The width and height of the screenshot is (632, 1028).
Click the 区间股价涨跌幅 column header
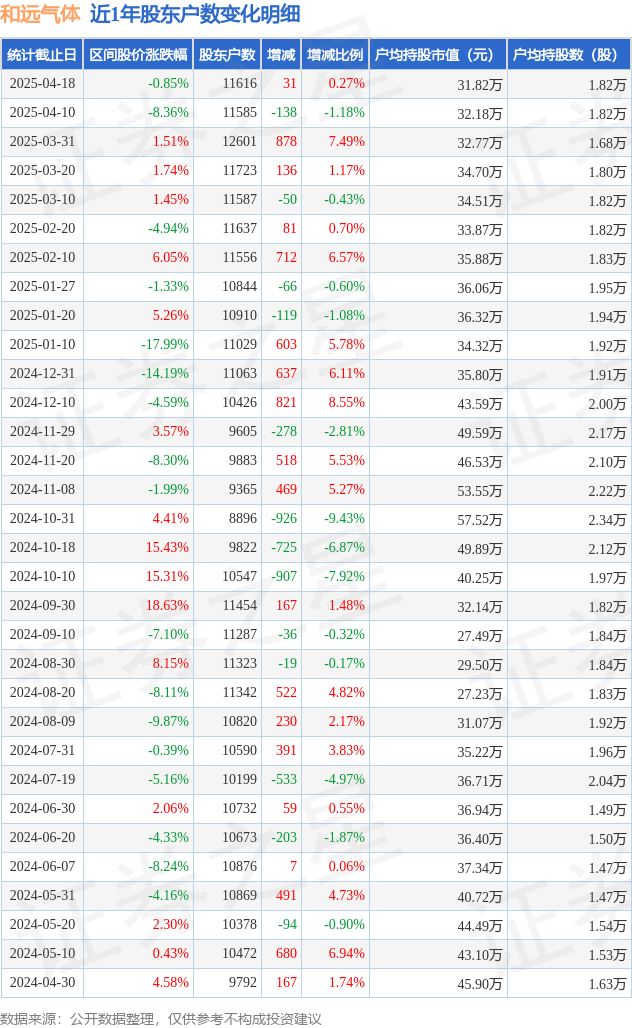[138, 55]
